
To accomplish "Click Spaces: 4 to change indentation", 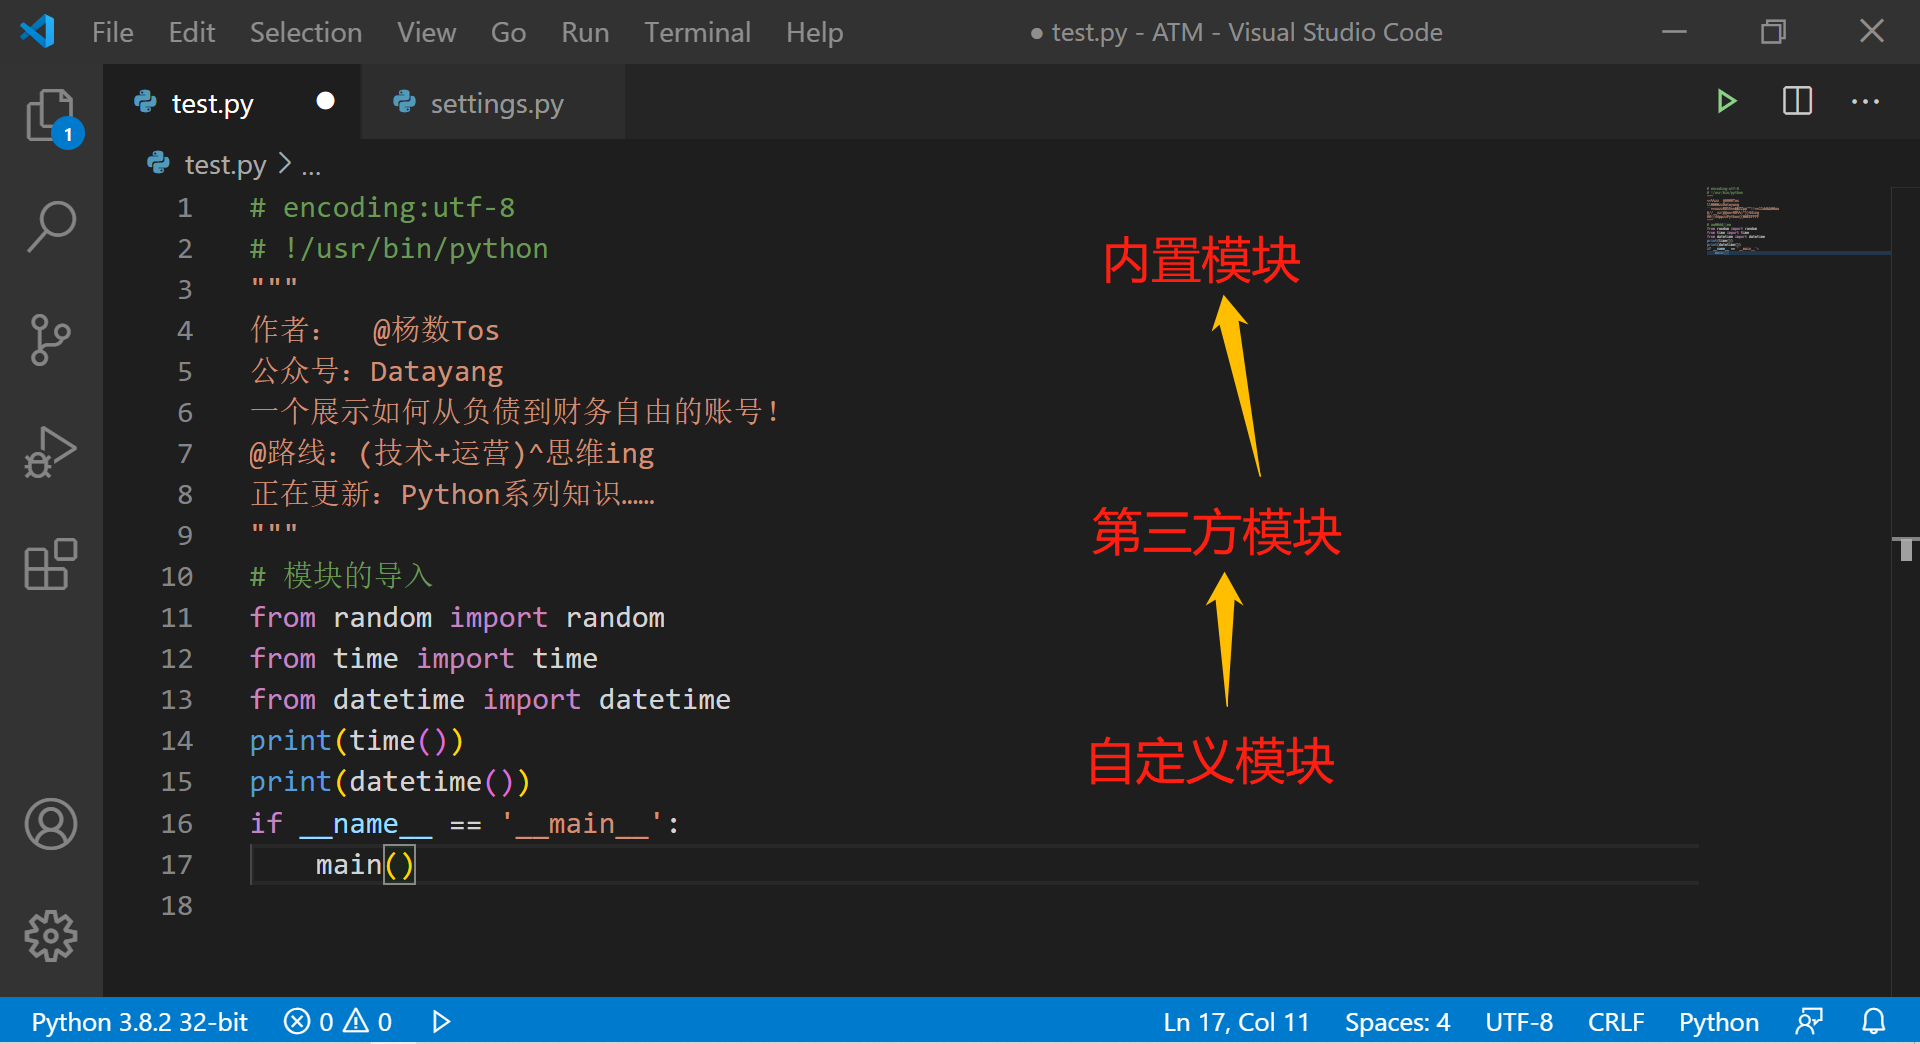I will click(x=1397, y=1021).
